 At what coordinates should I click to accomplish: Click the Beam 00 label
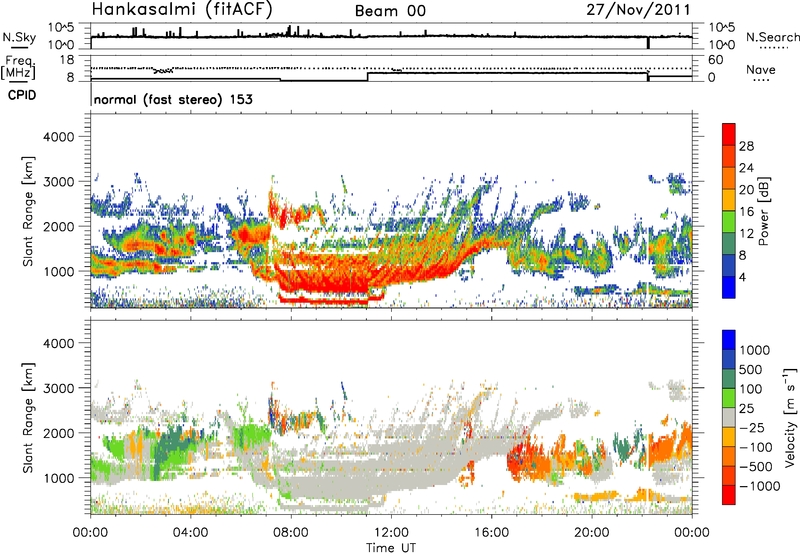coord(390,11)
